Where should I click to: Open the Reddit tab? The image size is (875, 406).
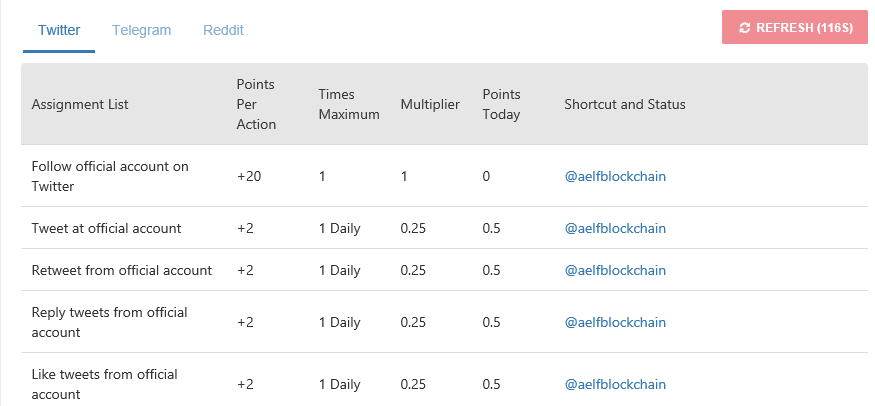point(223,30)
